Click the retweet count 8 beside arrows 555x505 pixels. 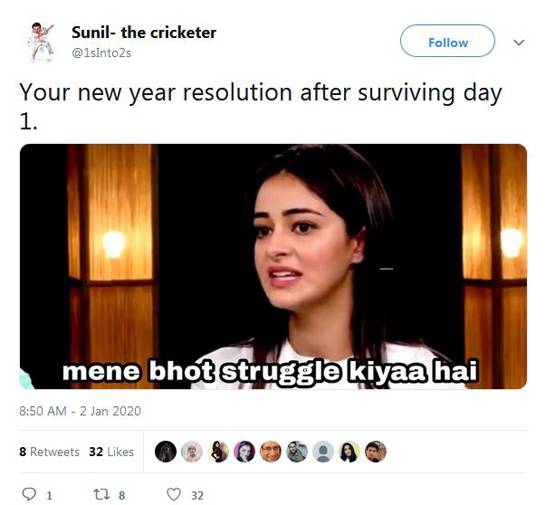coord(121,495)
